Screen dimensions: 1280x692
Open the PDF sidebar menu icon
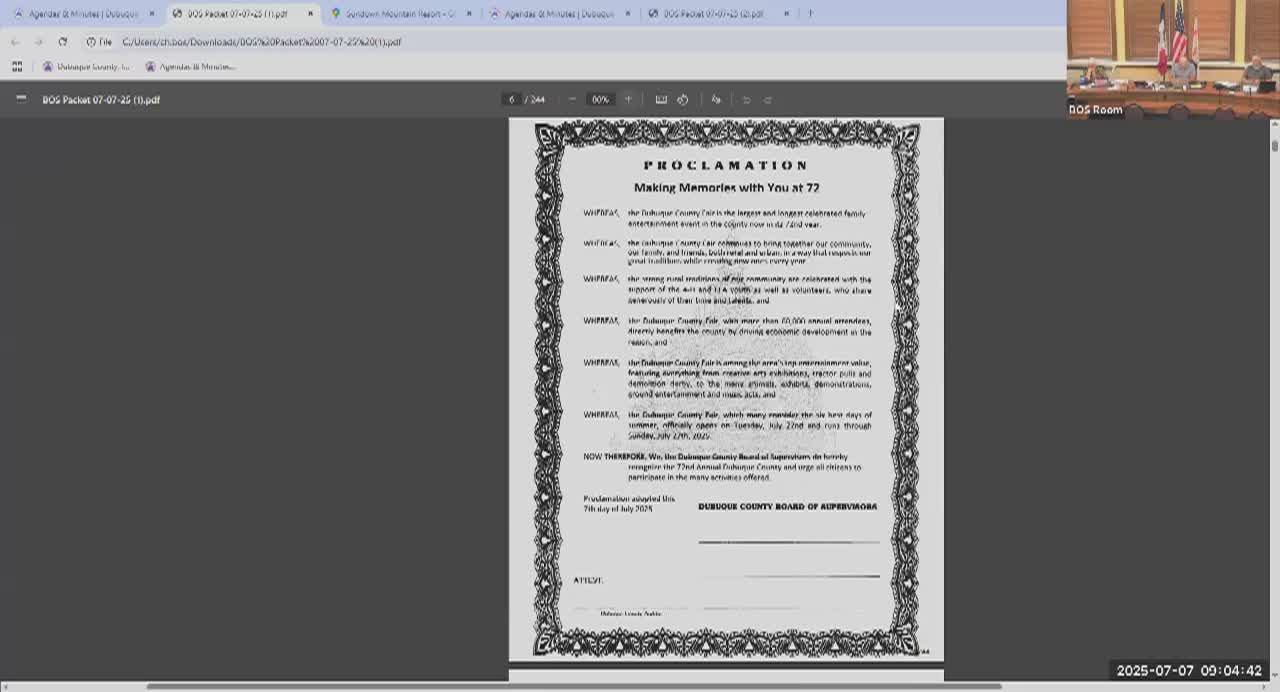coord(21,99)
